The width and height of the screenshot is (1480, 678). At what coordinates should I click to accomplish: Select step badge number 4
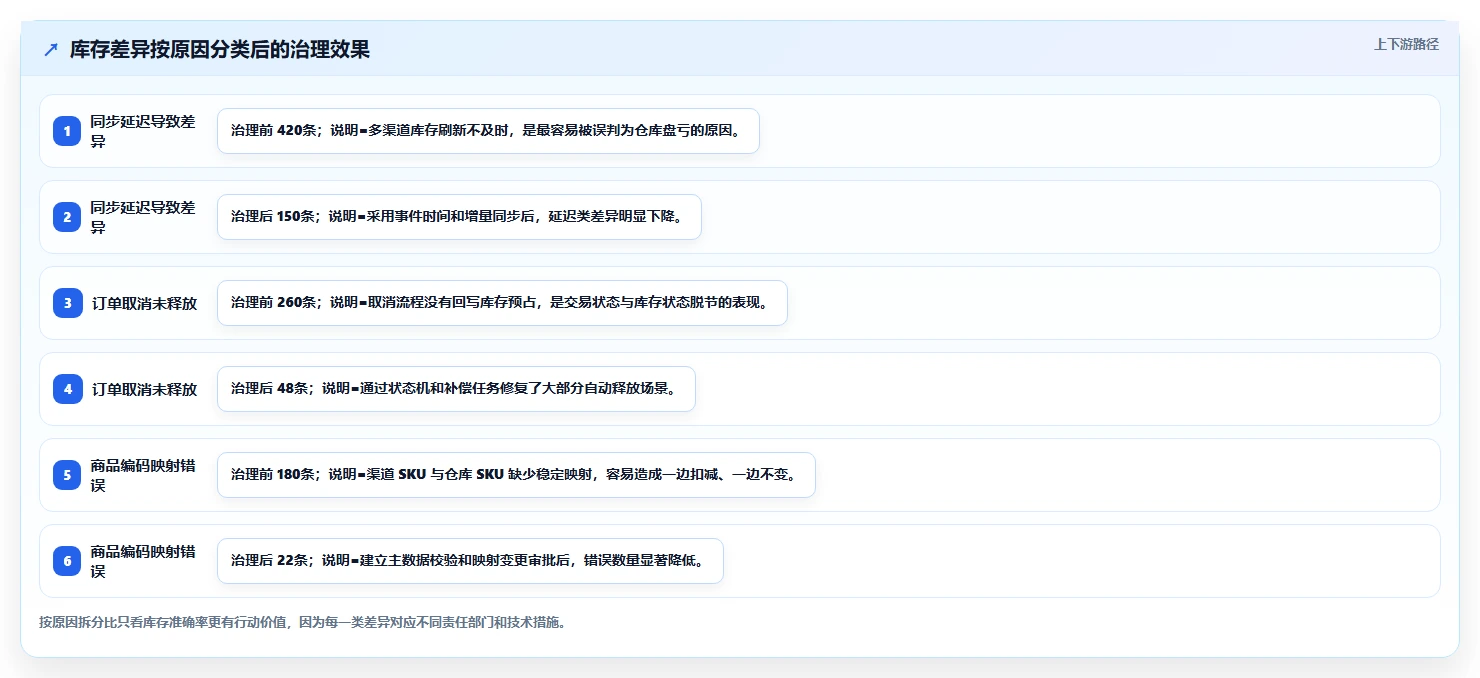pos(67,389)
